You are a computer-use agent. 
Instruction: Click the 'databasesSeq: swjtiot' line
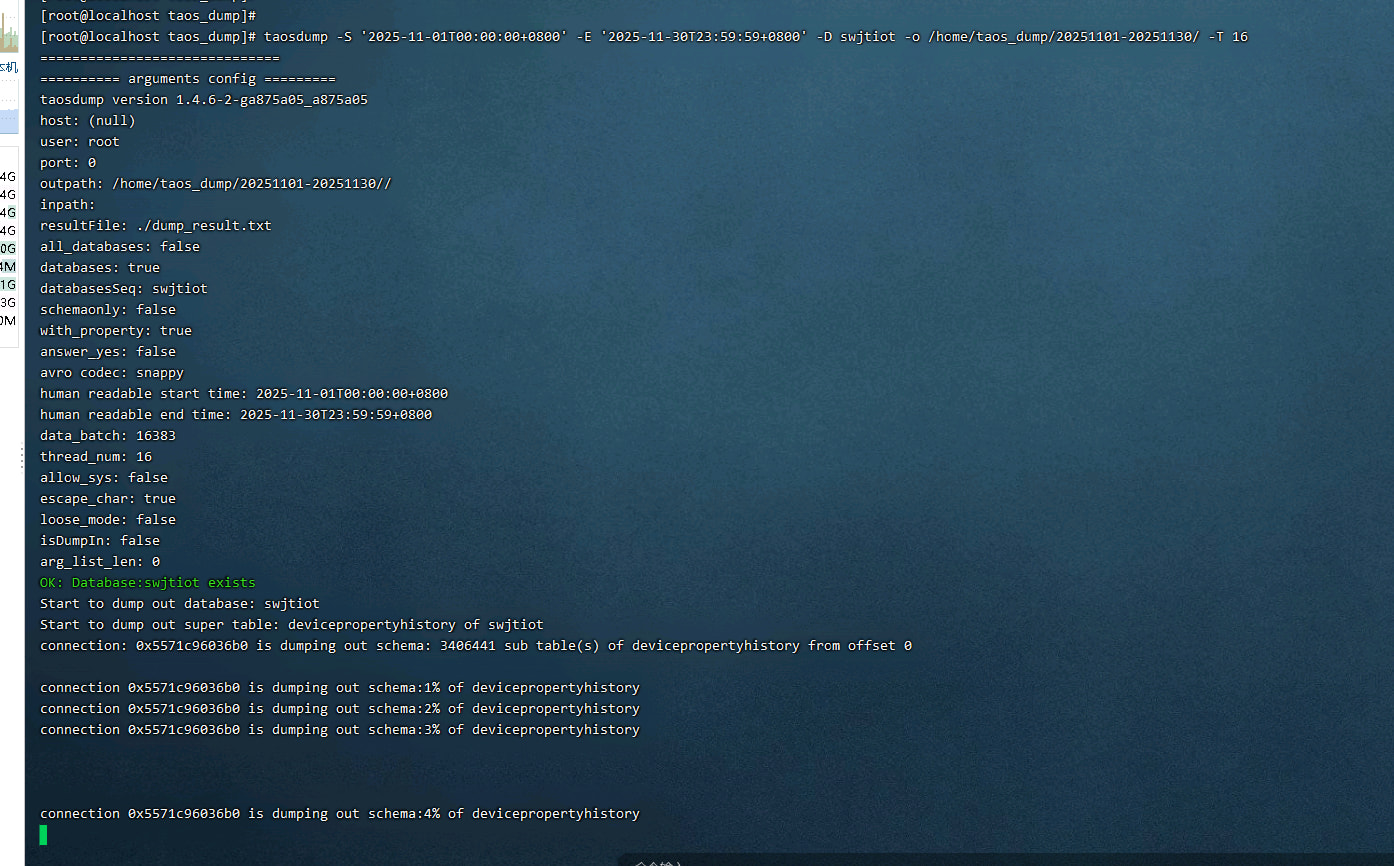[123, 289]
